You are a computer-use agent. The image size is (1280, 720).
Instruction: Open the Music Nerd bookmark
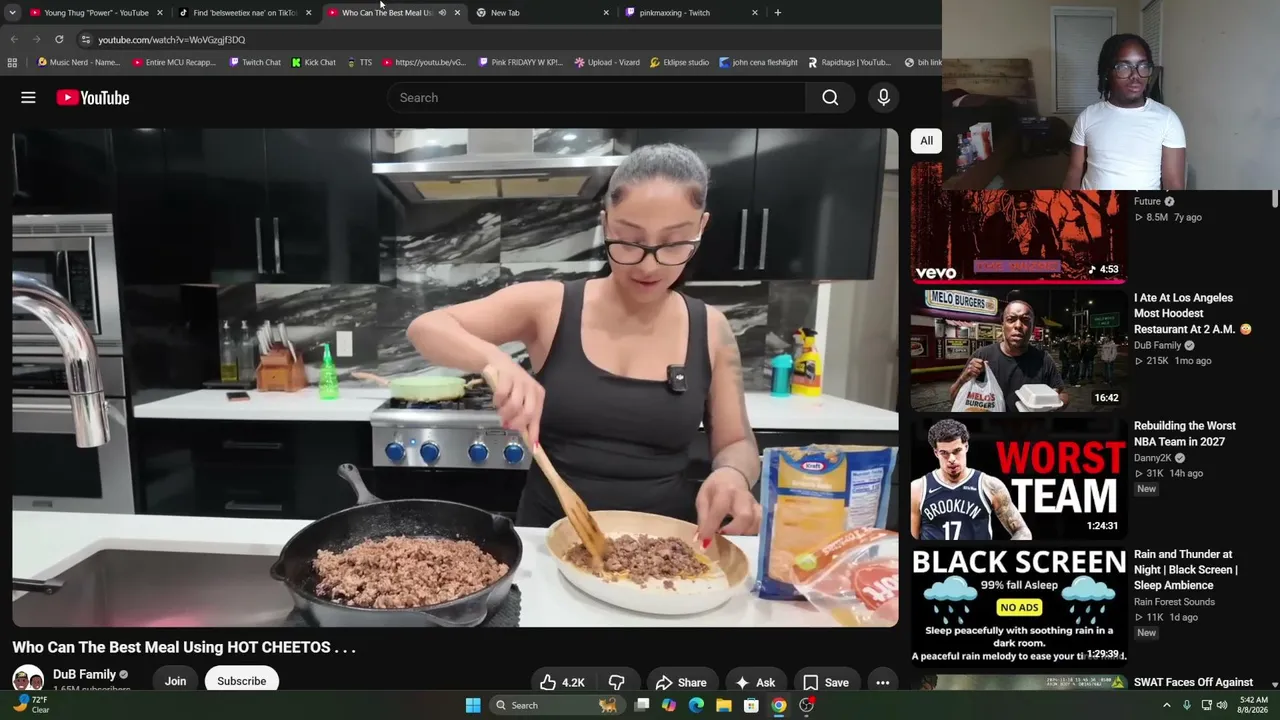79,62
